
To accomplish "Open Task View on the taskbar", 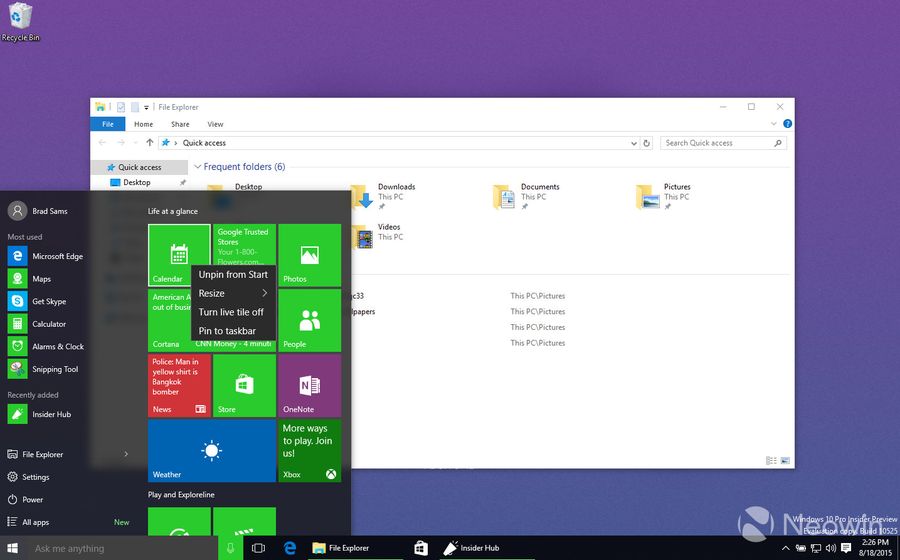I will 258,548.
